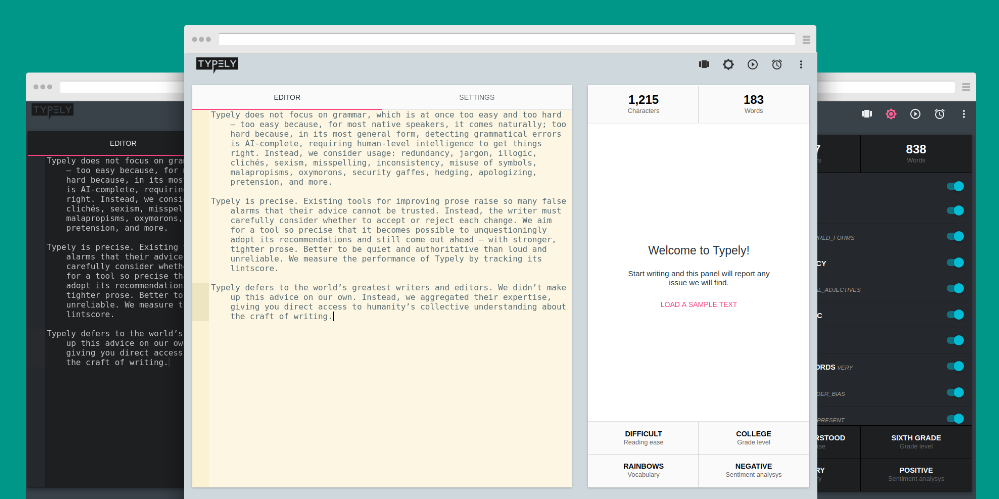Open the three-dot menu in front window
Image resolution: width=999 pixels, height=499 pixels.
click(x=801, y=64)
